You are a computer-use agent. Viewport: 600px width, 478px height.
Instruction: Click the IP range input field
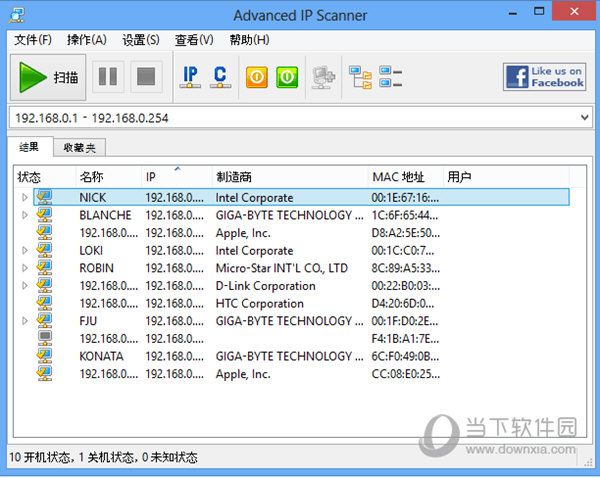pos(293,117)
